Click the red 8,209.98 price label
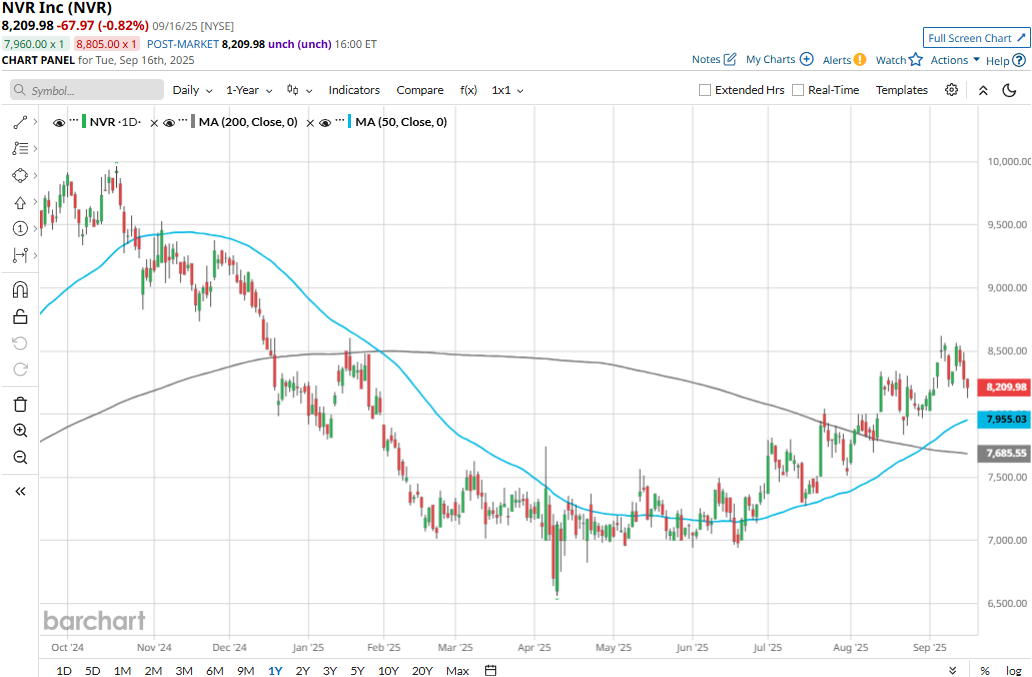 (1004, 387)
